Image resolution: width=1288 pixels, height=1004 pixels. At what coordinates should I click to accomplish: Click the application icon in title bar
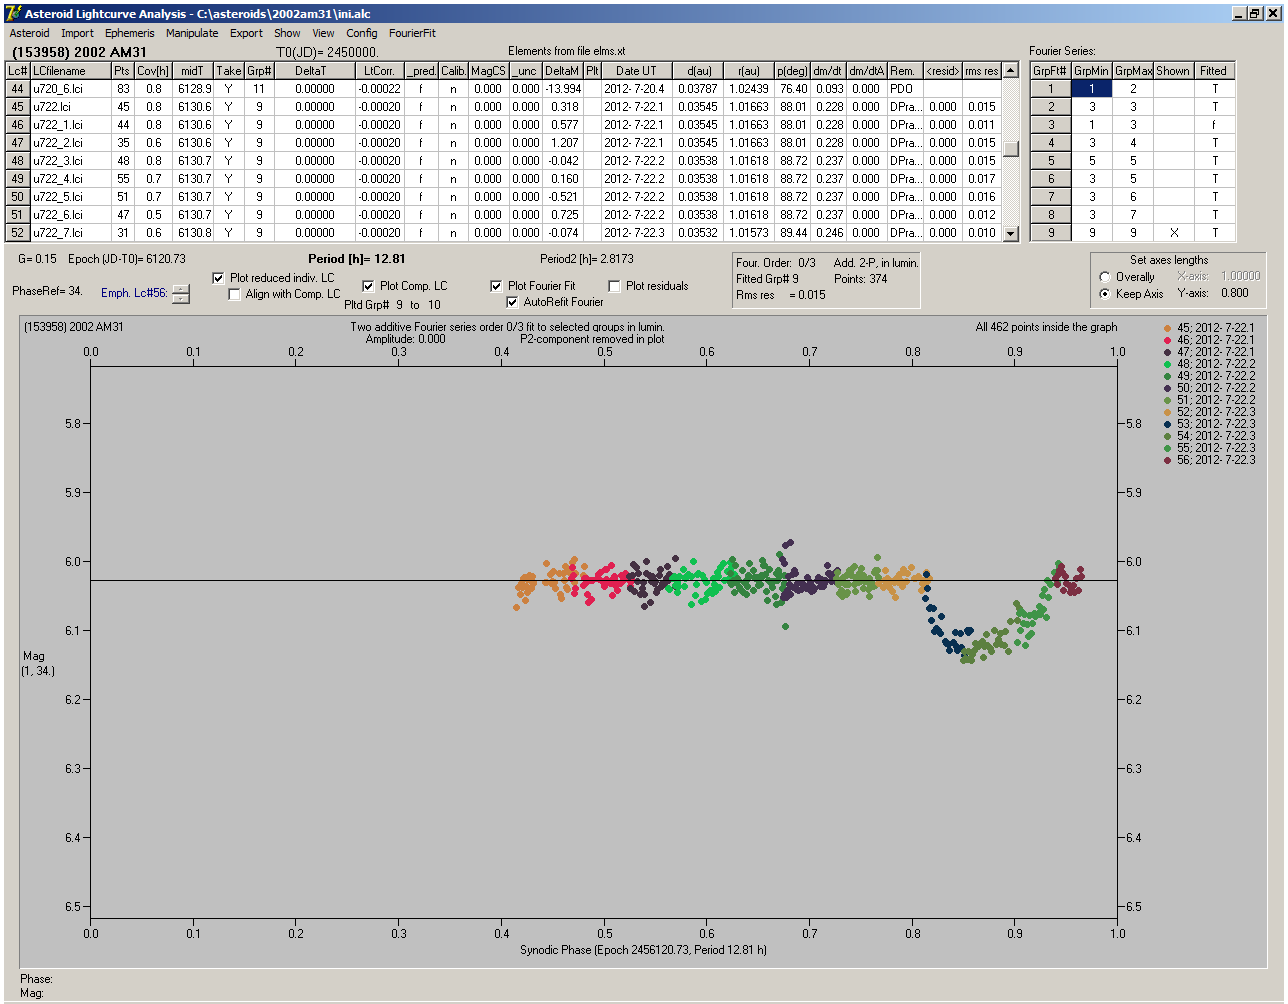[13, 13]
